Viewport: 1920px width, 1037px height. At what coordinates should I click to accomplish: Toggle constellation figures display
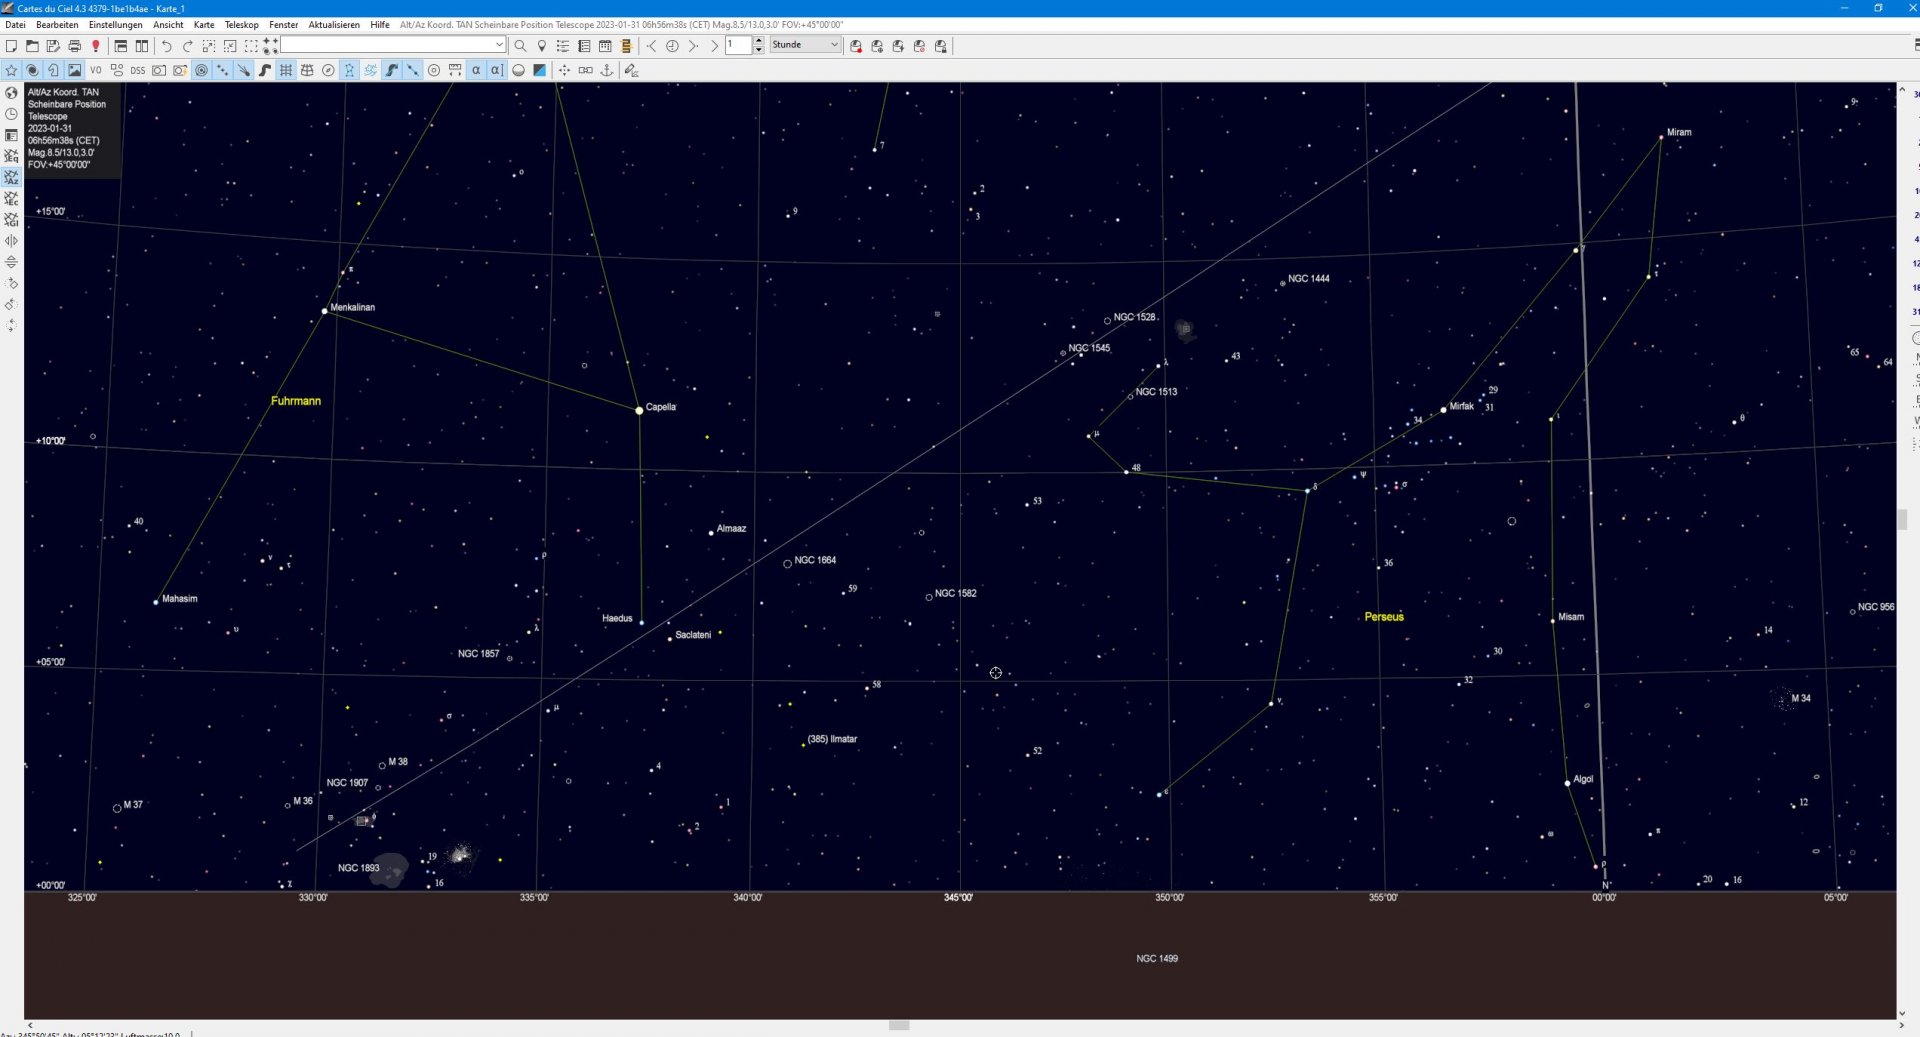coord(349,70)
